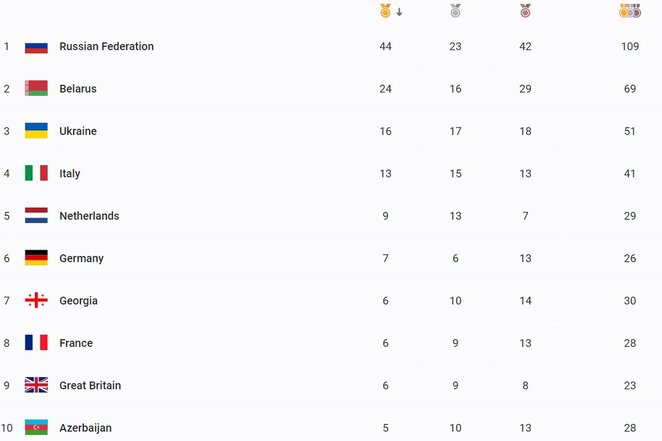Click the France flag icon
This screenshot has height=441, width=662.
coord(36,343)
